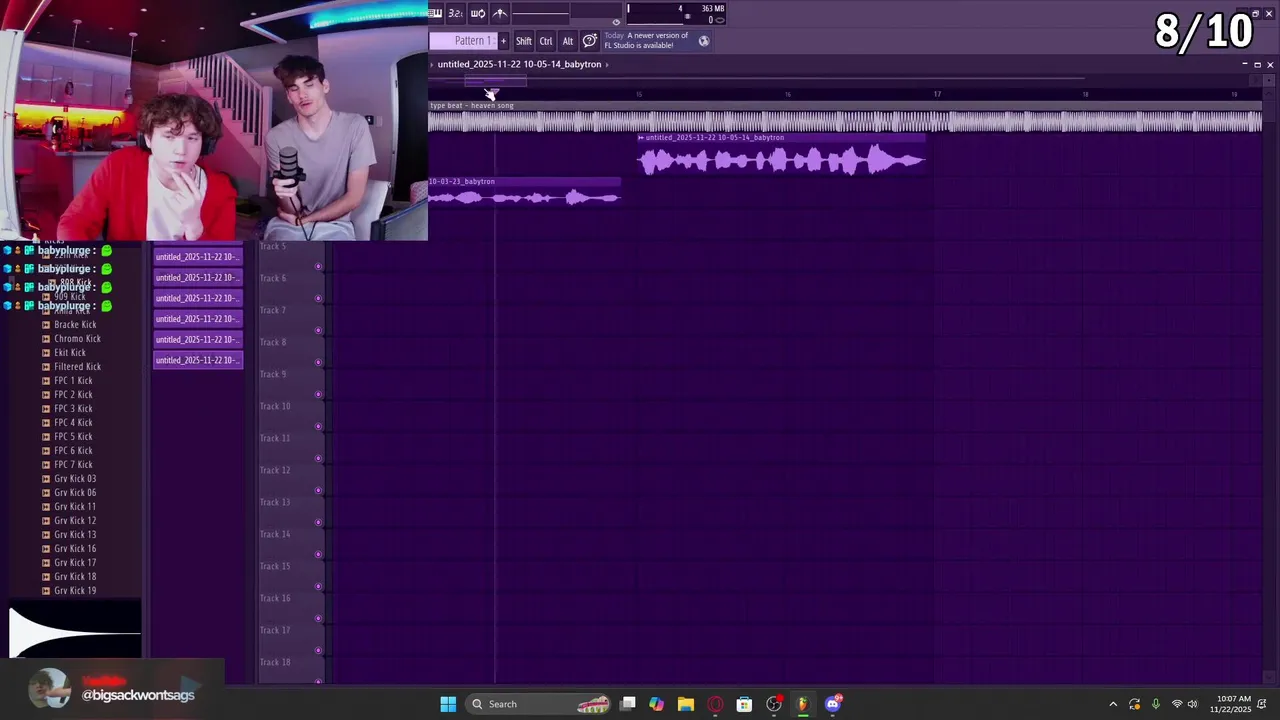
Task: Click the hint bar question-bubble icon
Action: 590,41
